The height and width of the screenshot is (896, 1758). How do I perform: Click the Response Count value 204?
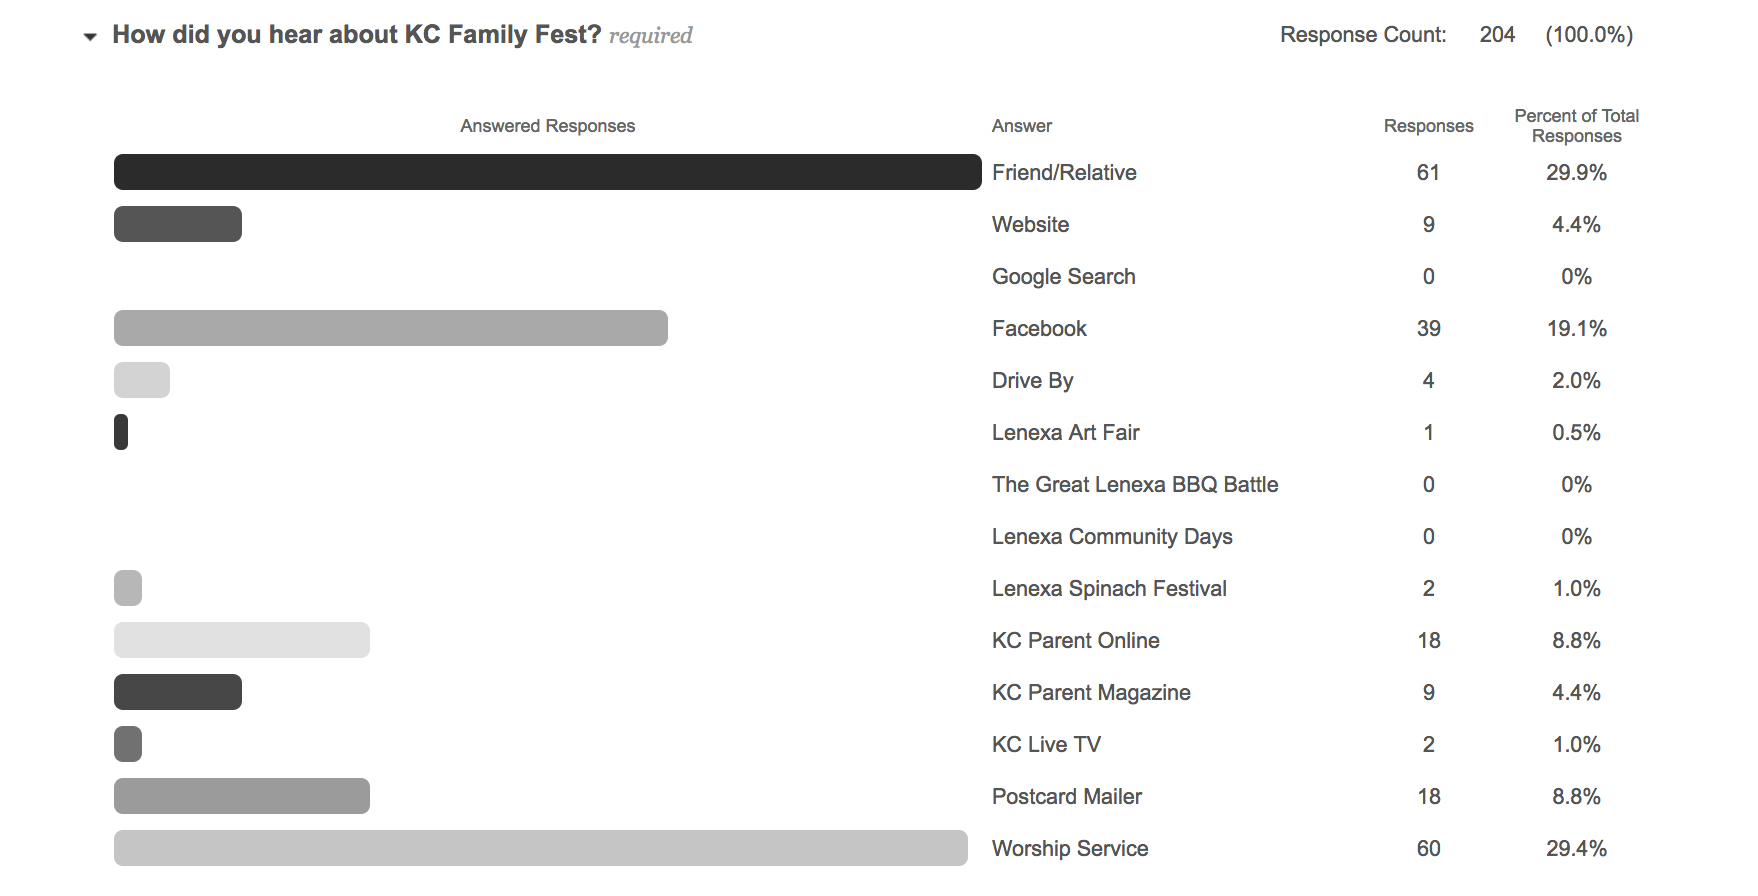[1497, 35]
